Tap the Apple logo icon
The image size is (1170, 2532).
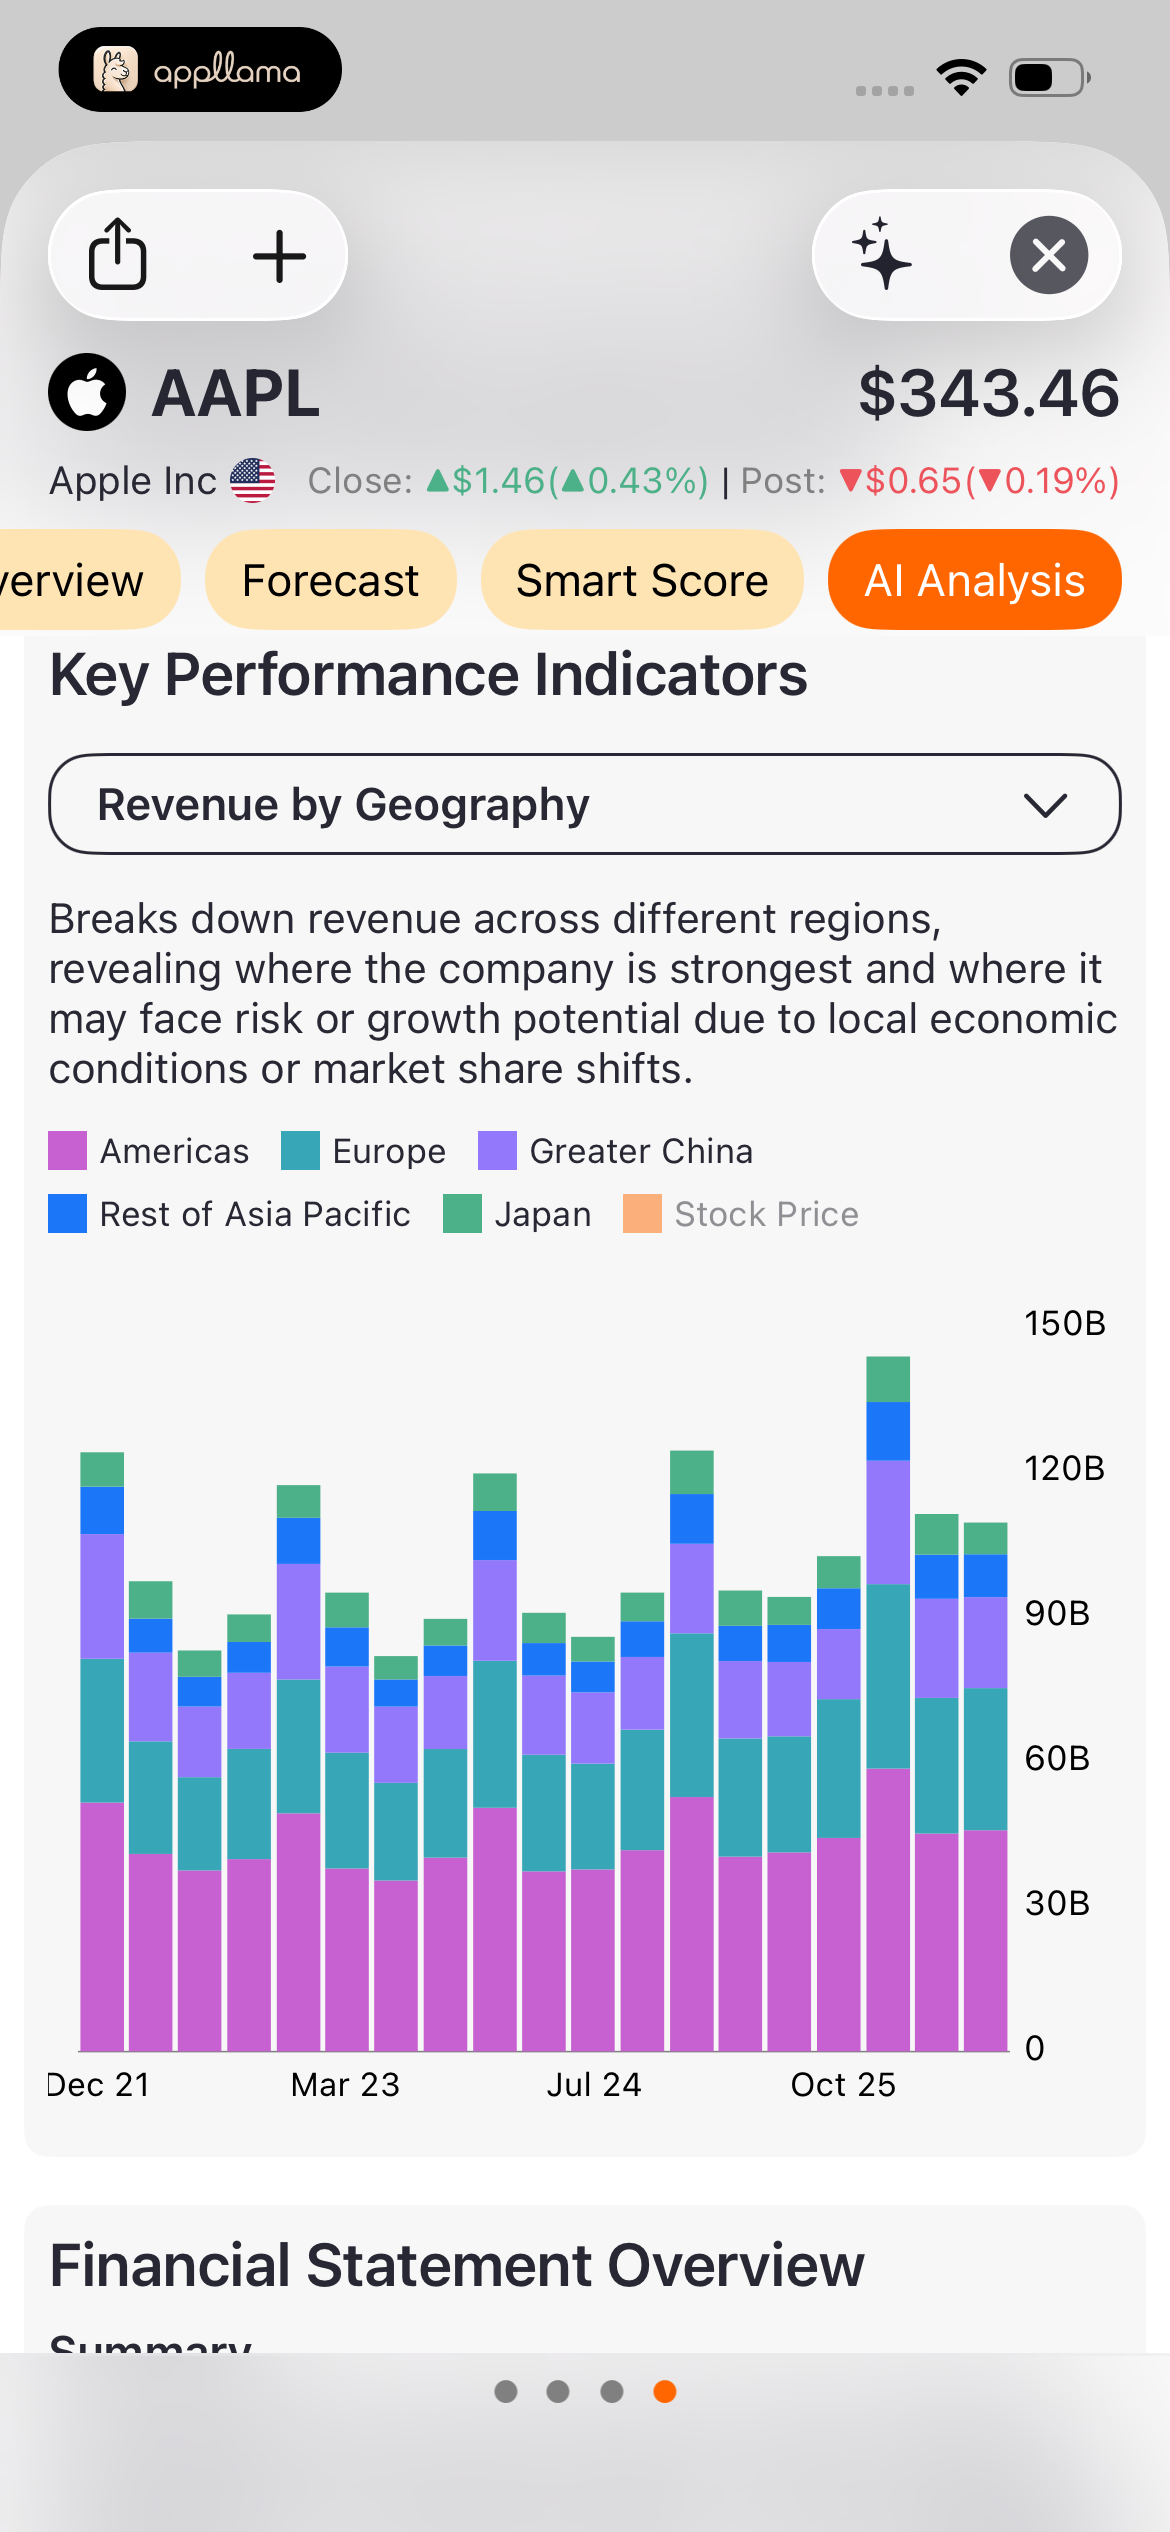point(87,392)
